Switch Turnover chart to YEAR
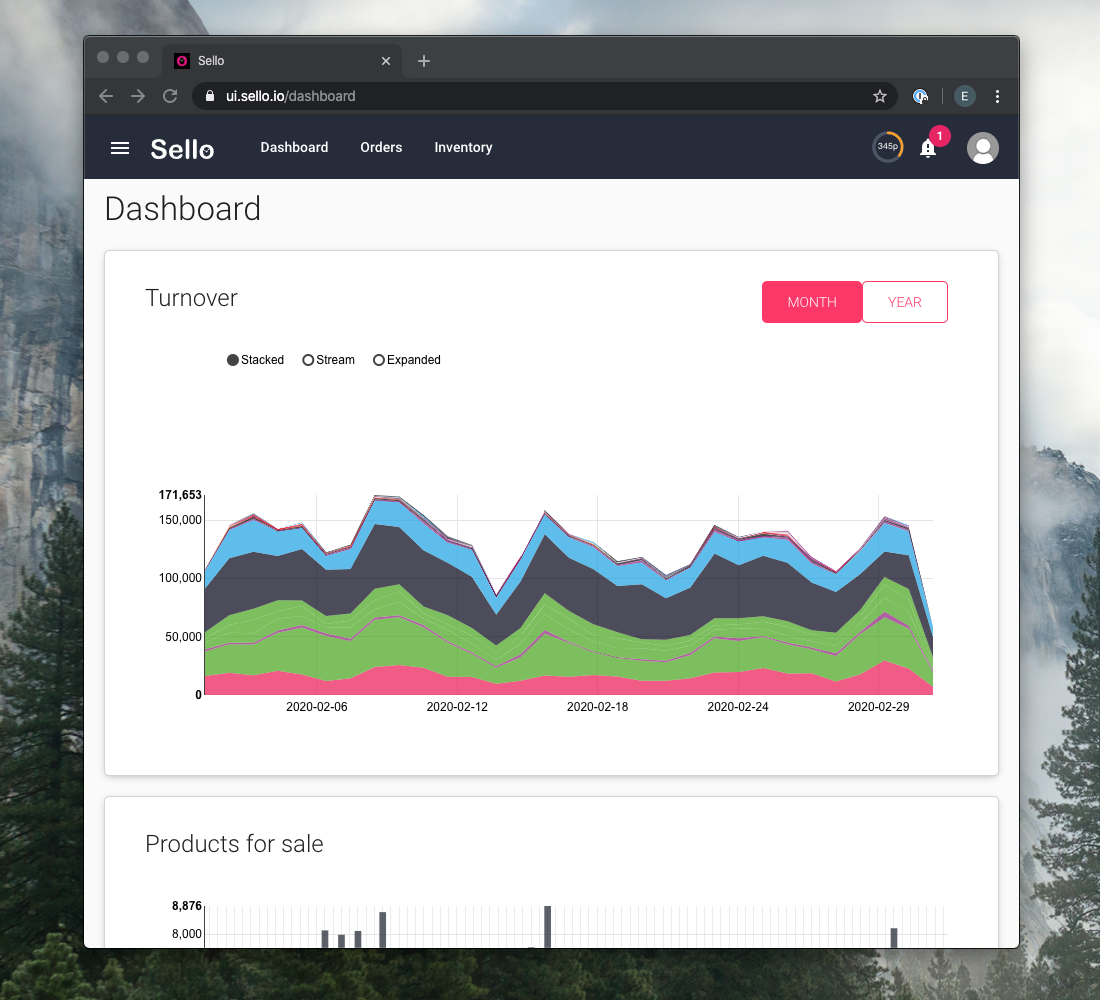Screen dimensions: 1100x1000 pos(904,302)
